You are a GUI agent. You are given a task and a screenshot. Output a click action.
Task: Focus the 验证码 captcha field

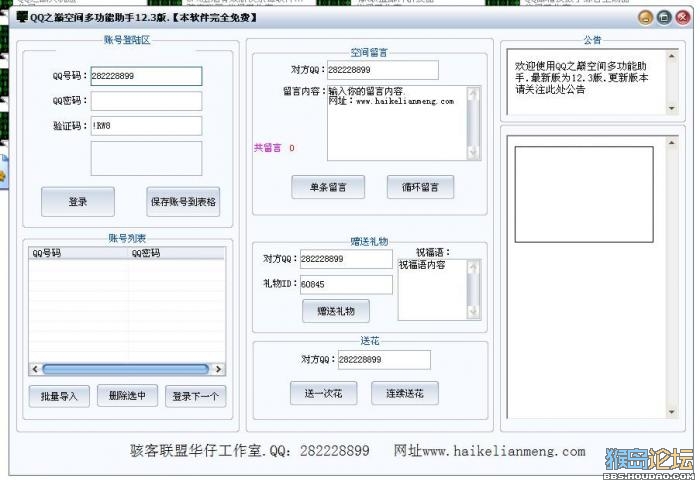(x=146, y=126)
